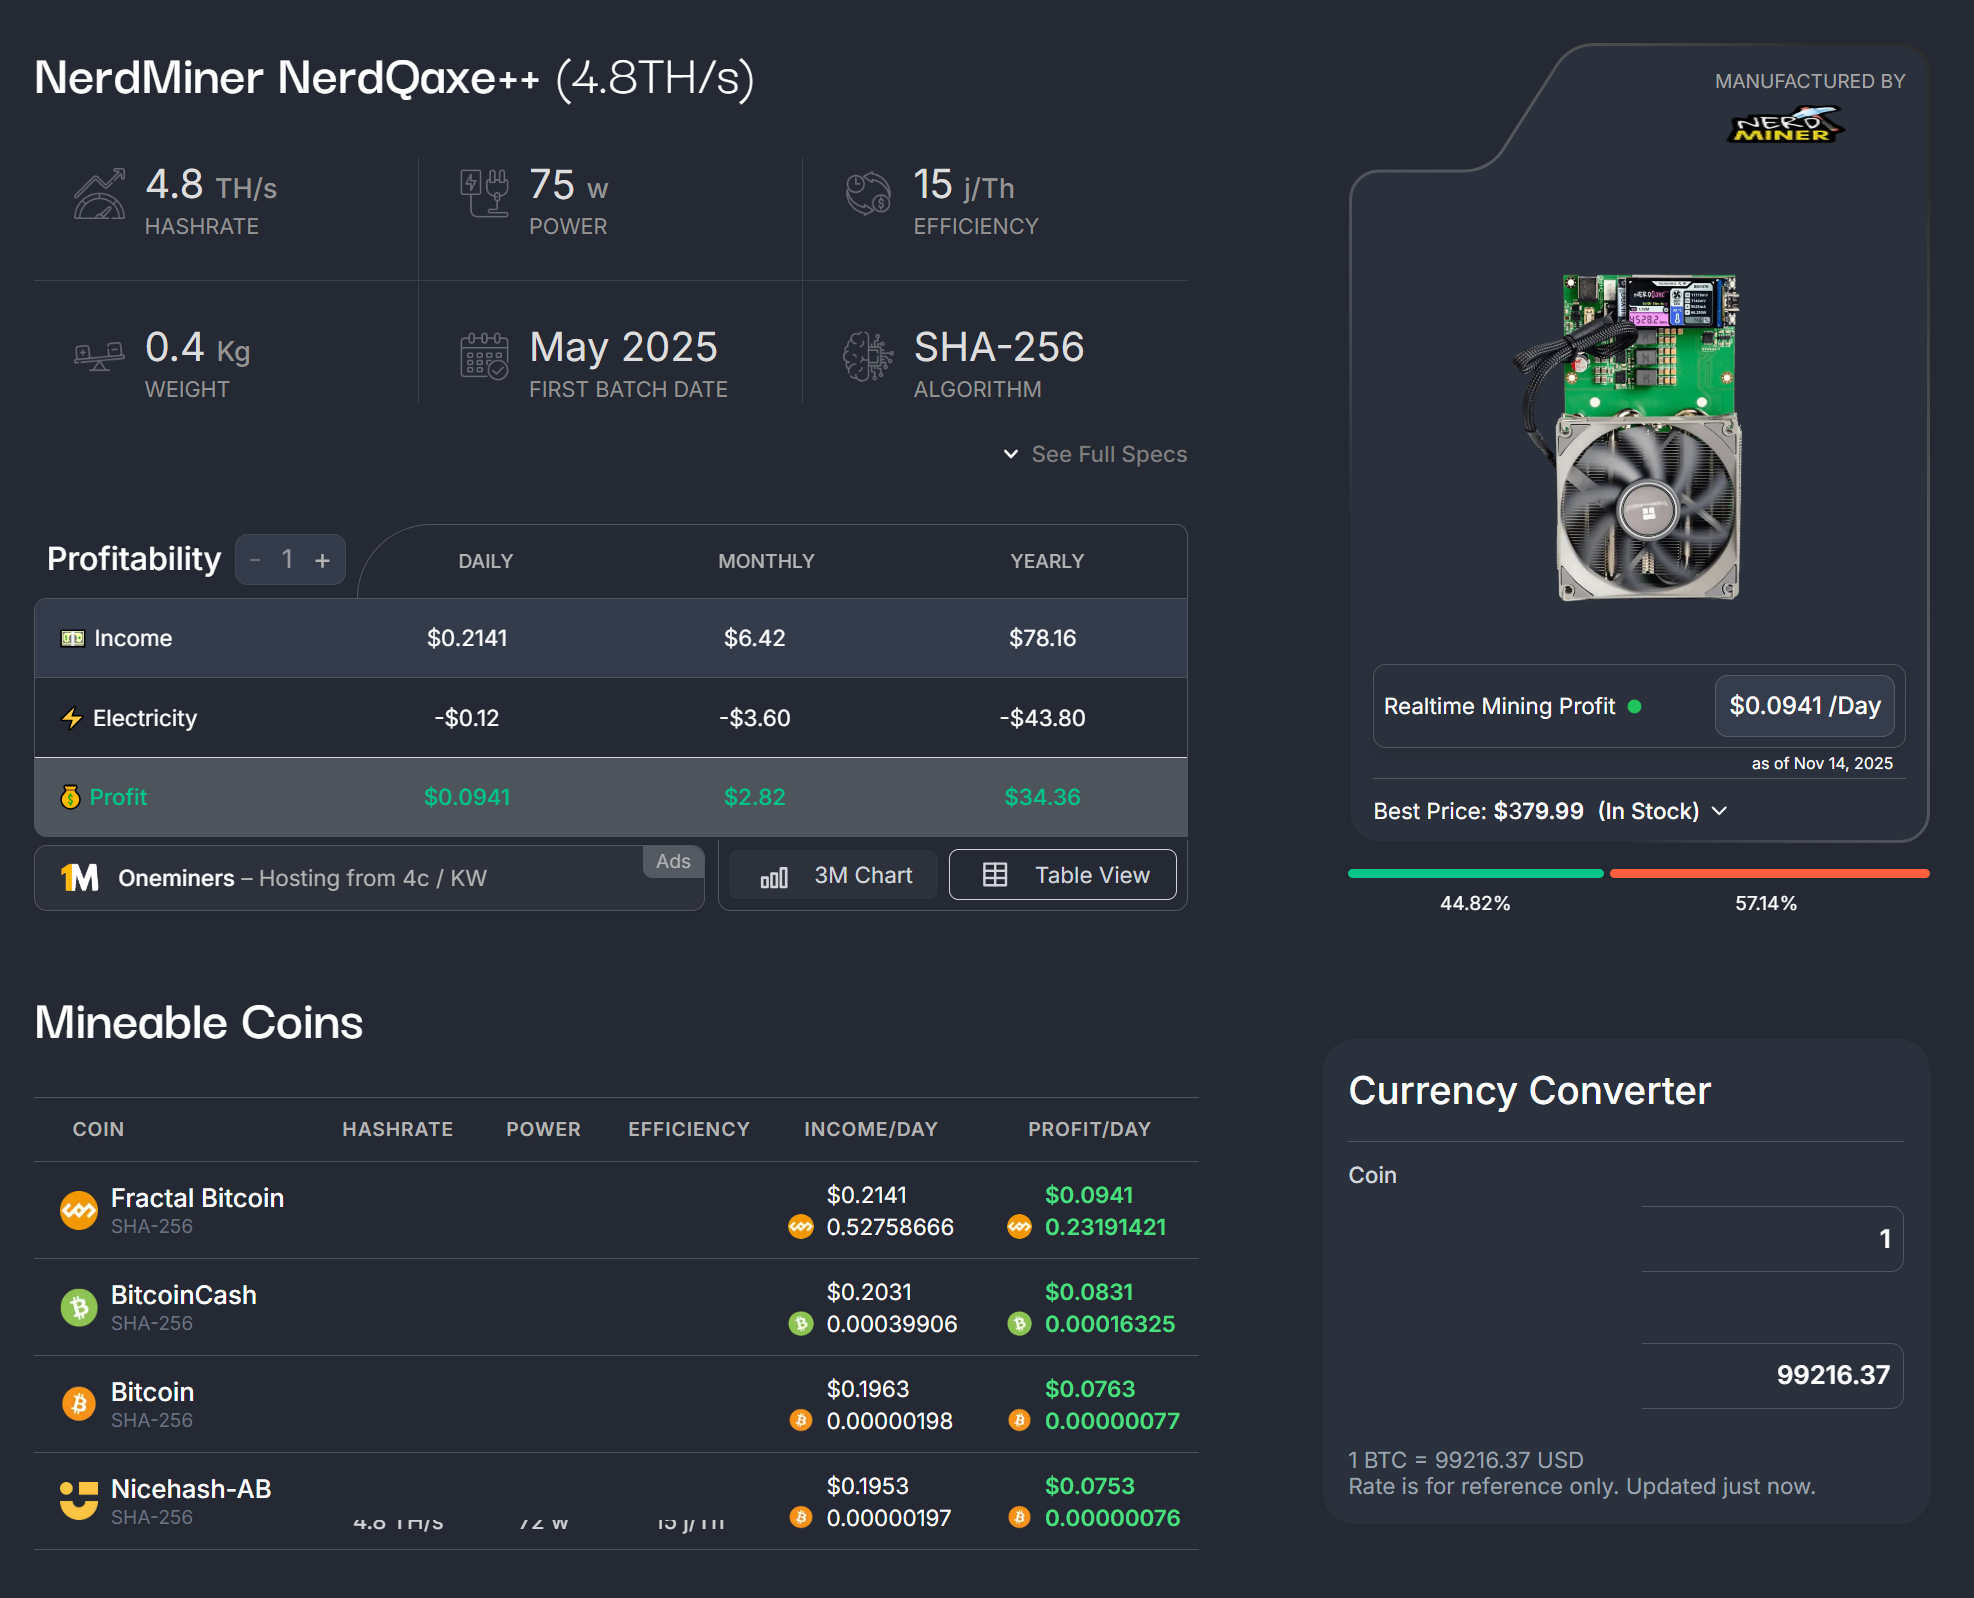Increase miner quantity with plus button
The width and height of the screenshot is (1974, 1598).
(322, 560)
